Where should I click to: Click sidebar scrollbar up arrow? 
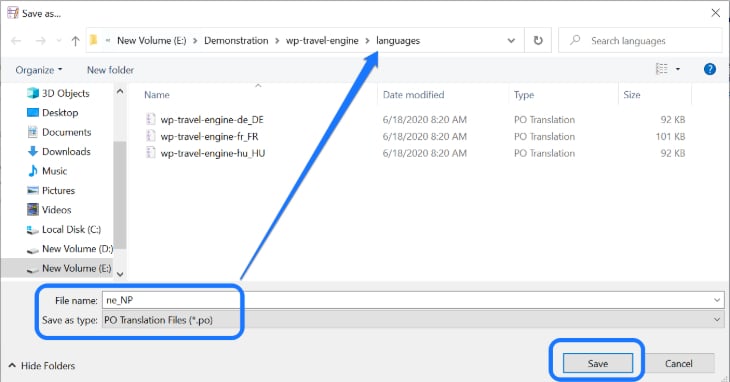point(120,92)
